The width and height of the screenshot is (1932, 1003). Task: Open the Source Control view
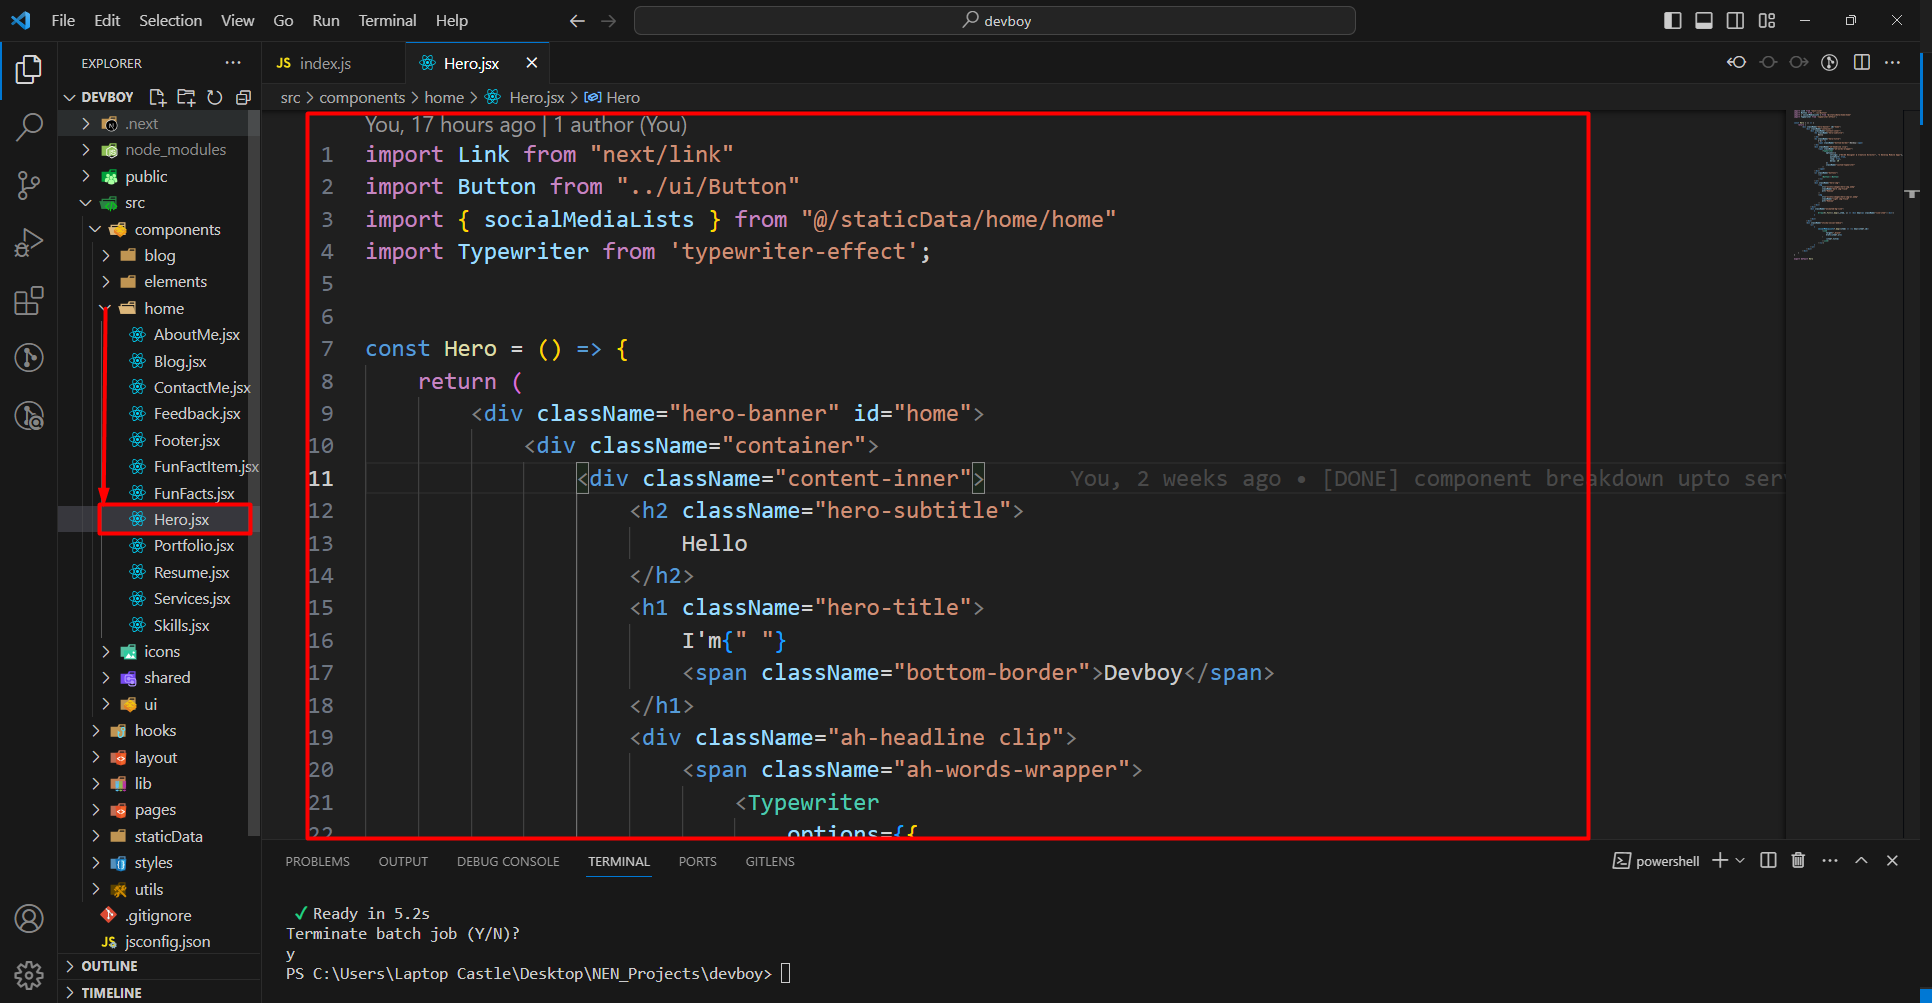pyautogui.click(x=29, y=185)
